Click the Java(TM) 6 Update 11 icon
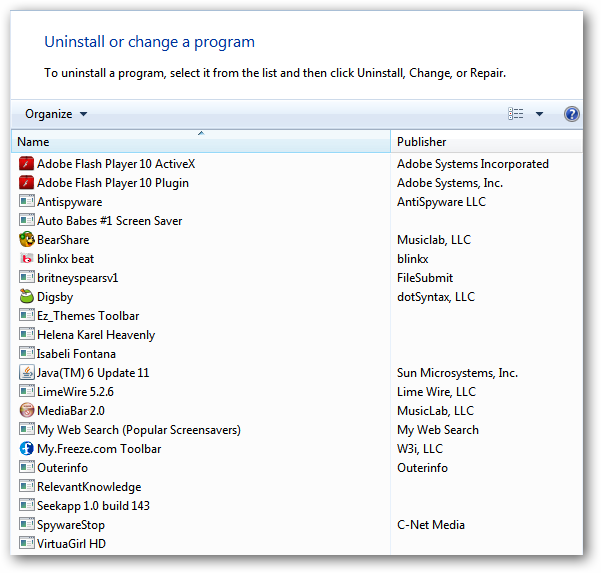This screenshot has height=573, width=601. point(26,372)
